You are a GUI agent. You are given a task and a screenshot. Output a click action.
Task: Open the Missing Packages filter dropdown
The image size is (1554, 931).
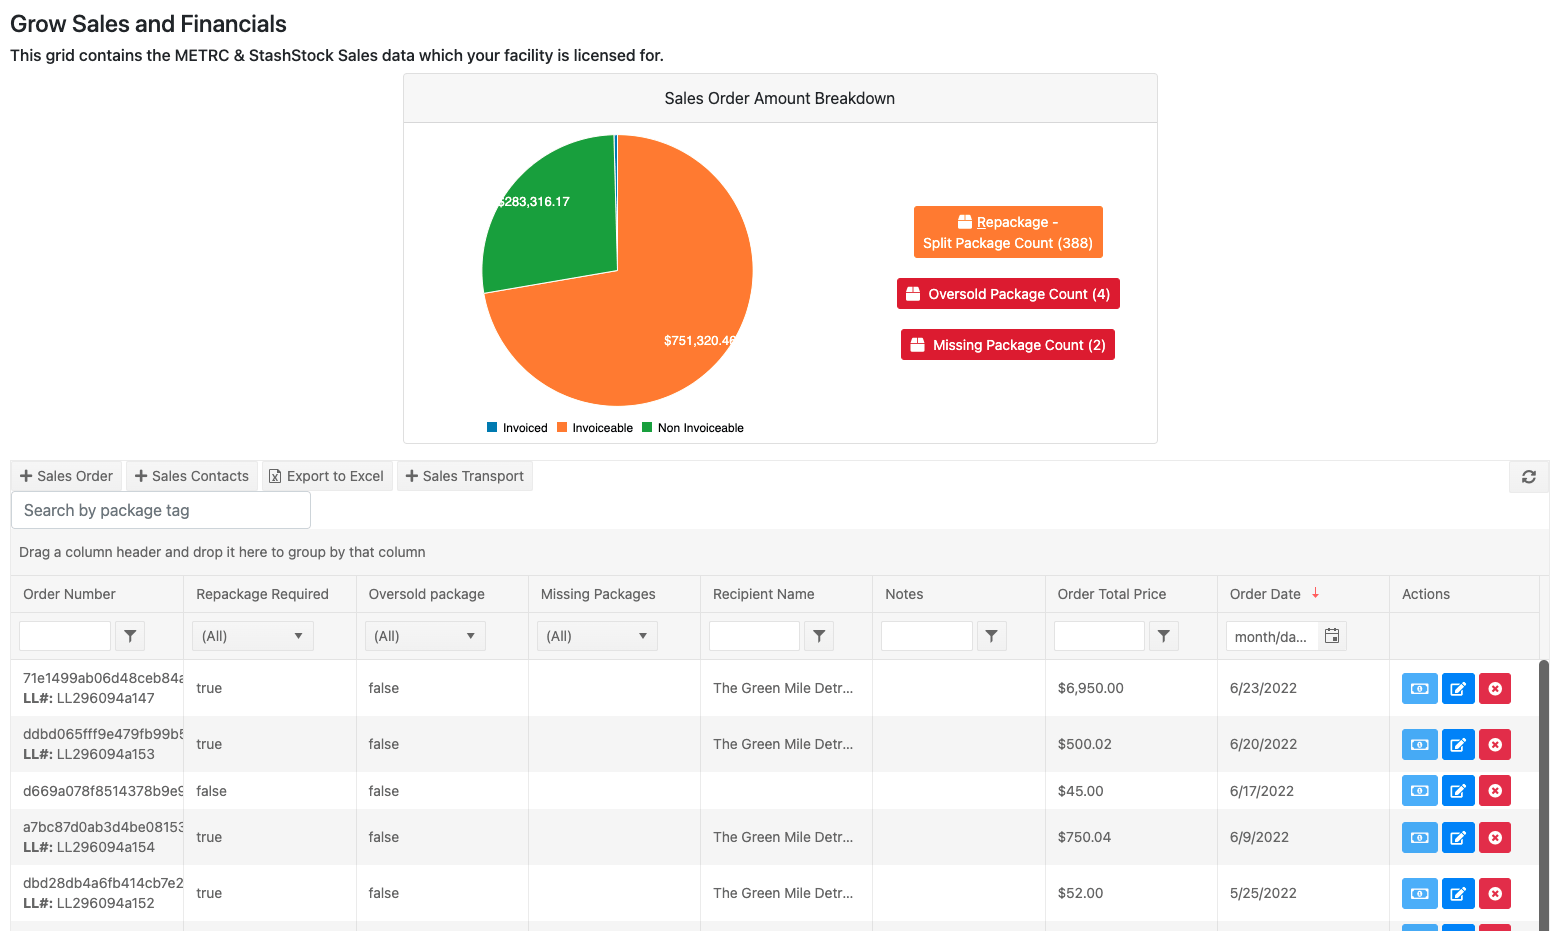pyautogui.click(x=597, y=636)
